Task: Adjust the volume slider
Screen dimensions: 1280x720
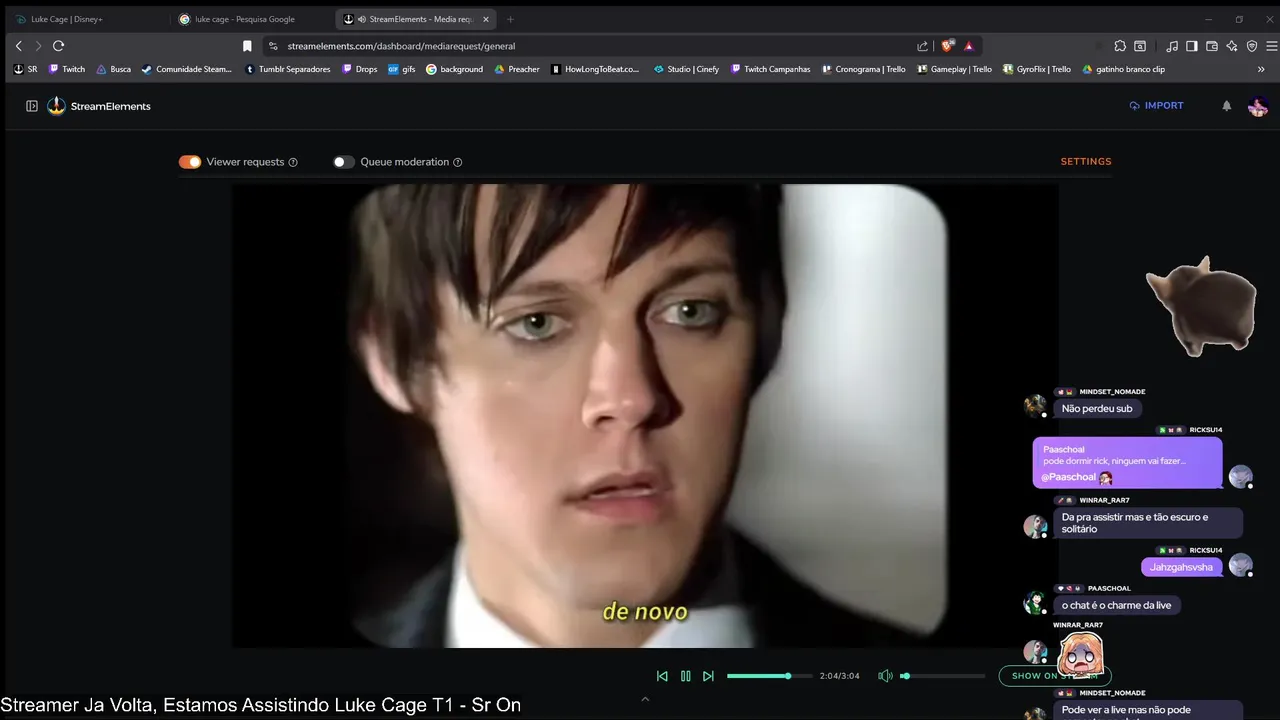Action: pyautogui.click(x=942, y=676)
